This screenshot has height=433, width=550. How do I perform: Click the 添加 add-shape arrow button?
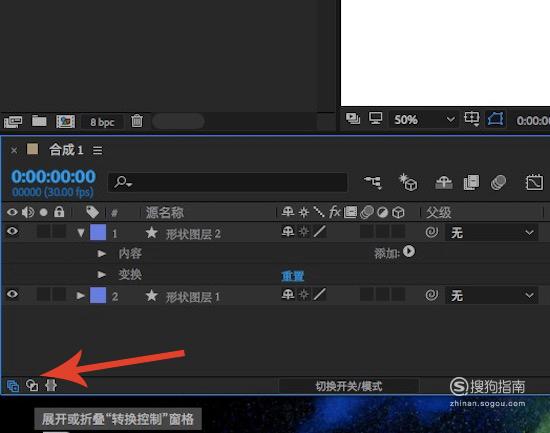click(x=409, y=252)
